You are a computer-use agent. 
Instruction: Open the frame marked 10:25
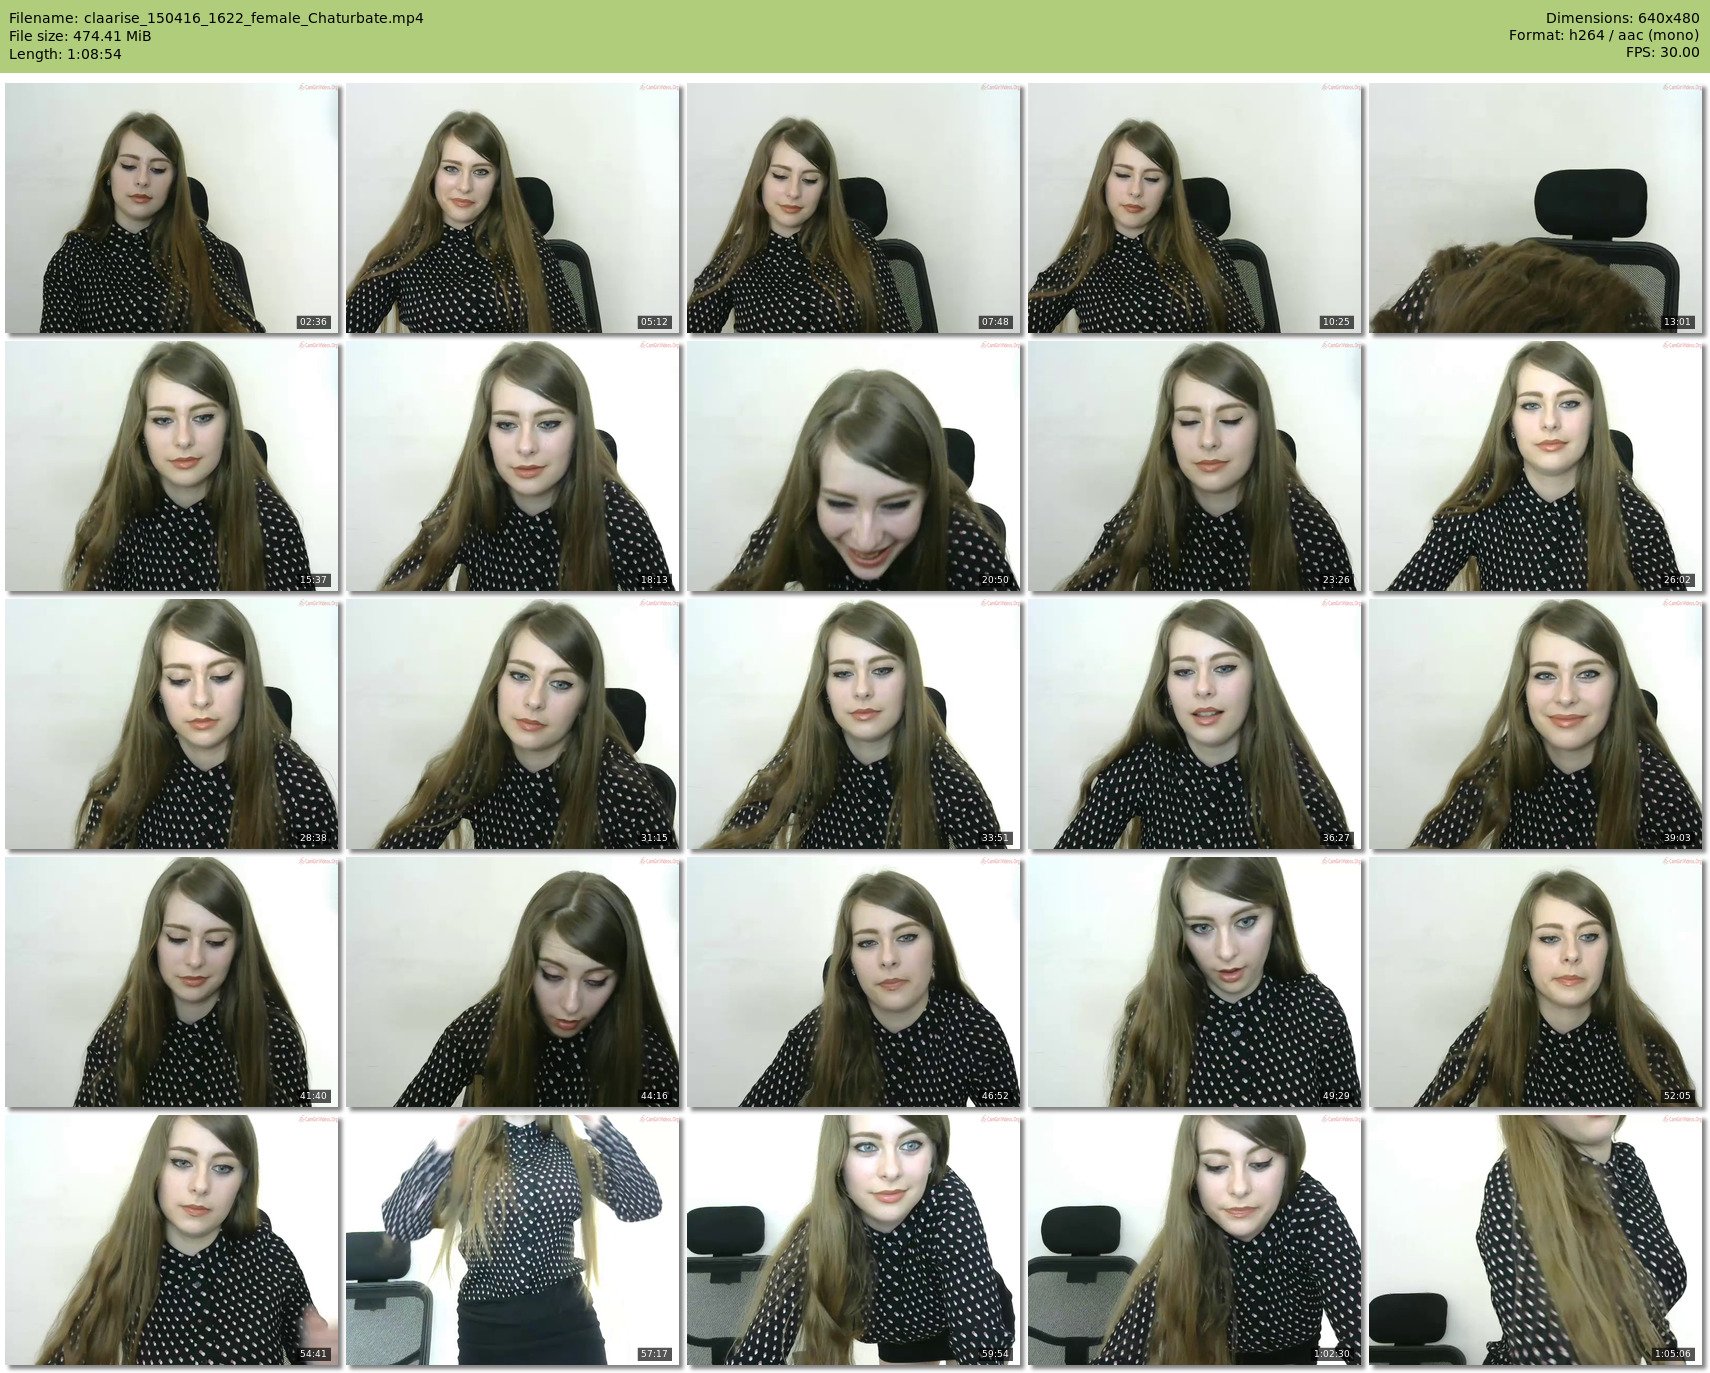click(x=1195, y=208)
